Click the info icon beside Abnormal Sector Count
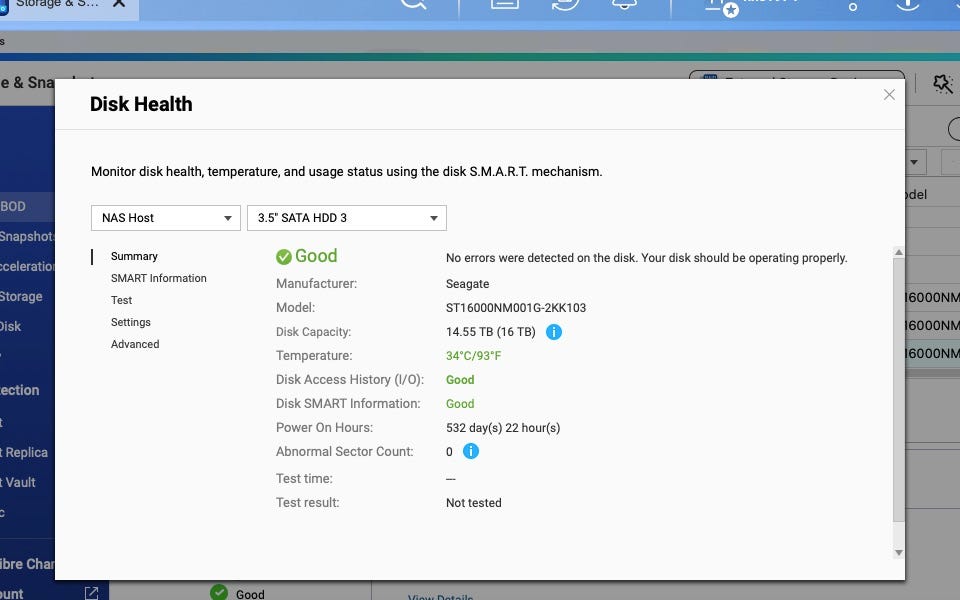 click(x=471, y=452)
